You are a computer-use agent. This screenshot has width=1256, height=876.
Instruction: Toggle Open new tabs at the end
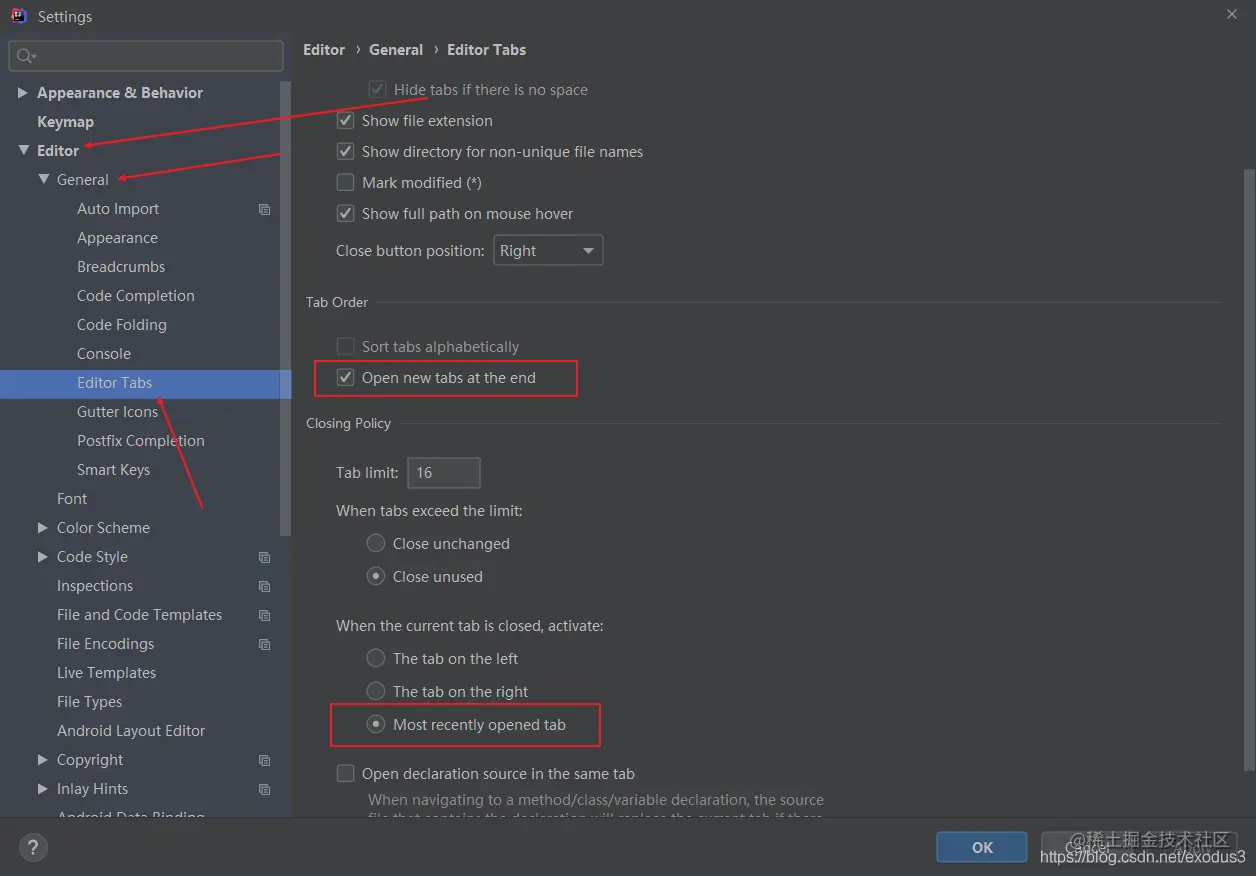345,378
